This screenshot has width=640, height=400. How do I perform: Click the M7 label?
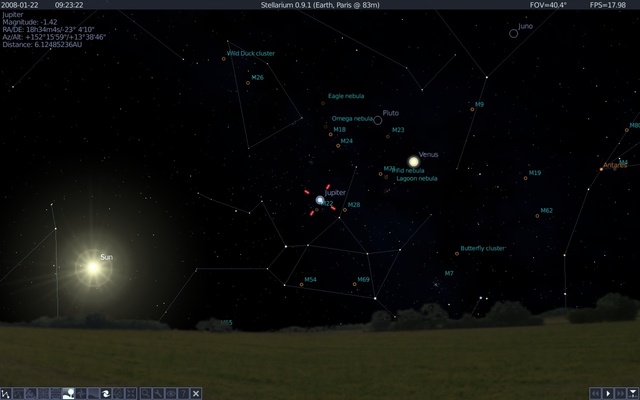(x=449, y=273)
